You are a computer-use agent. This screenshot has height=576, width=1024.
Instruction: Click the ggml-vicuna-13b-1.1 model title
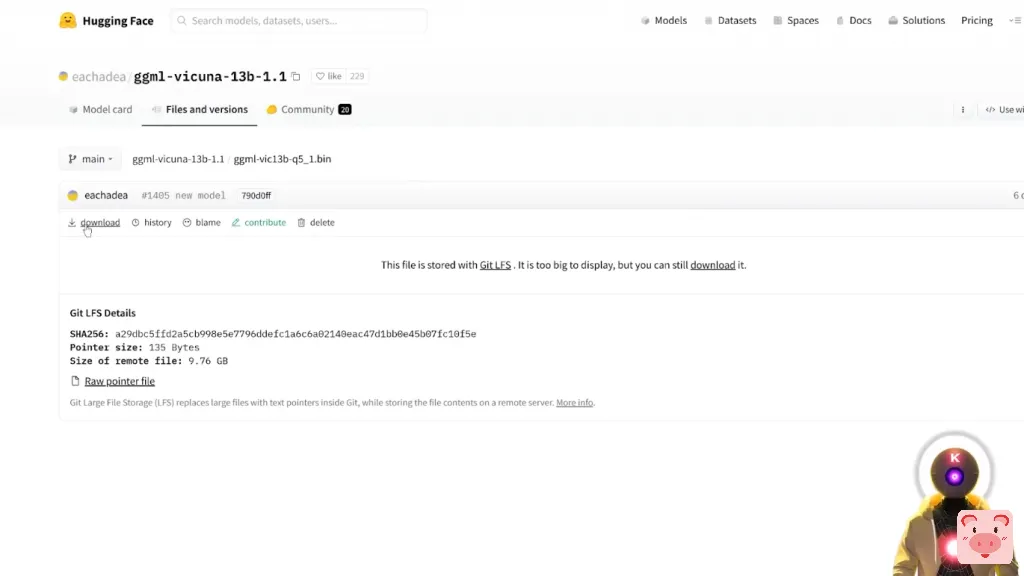point(210,77)
